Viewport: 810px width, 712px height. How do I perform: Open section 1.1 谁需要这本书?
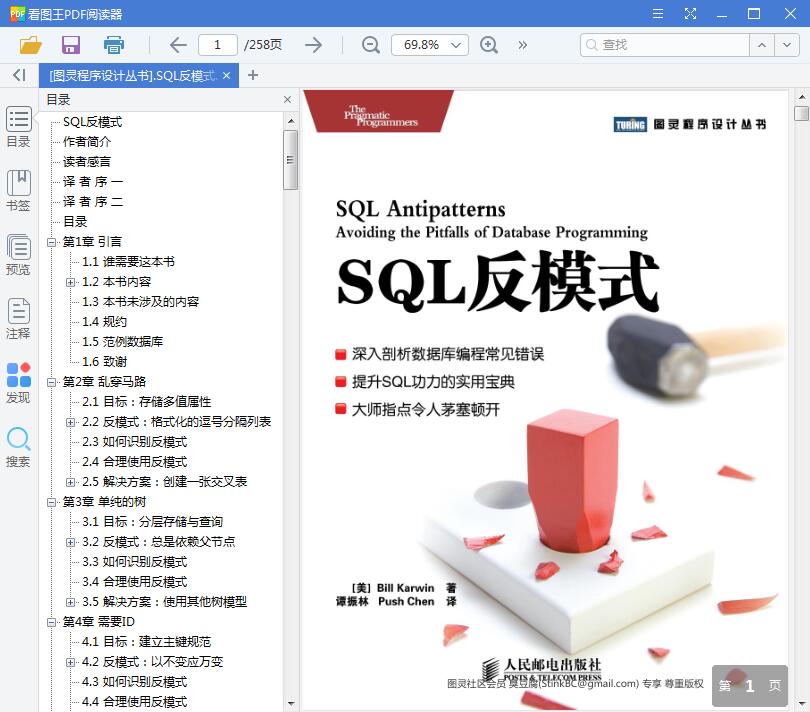tap(128, 262)
